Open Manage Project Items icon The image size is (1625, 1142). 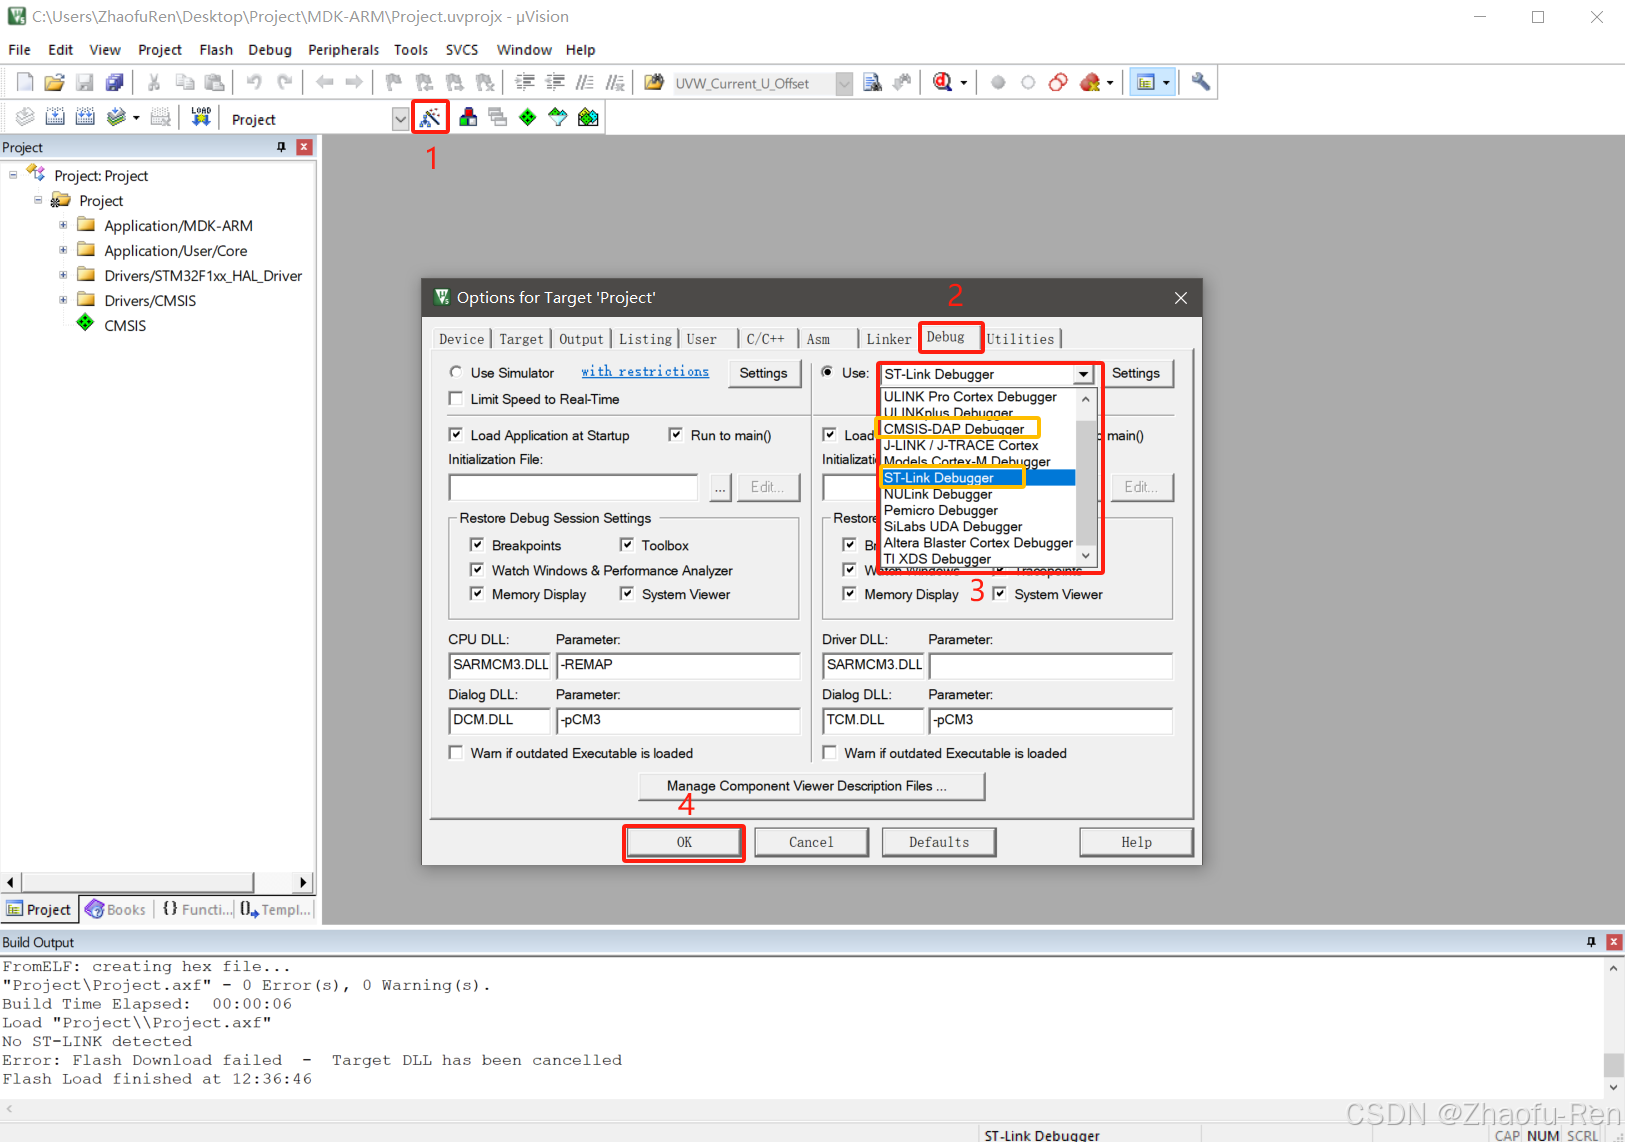[468, 118]
